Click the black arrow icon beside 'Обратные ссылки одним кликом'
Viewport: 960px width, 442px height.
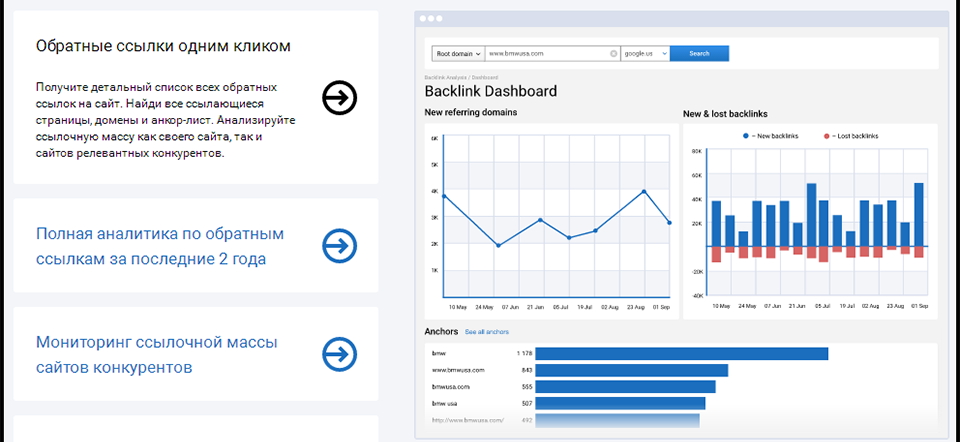pyautogui.click(x=339, y=97)
